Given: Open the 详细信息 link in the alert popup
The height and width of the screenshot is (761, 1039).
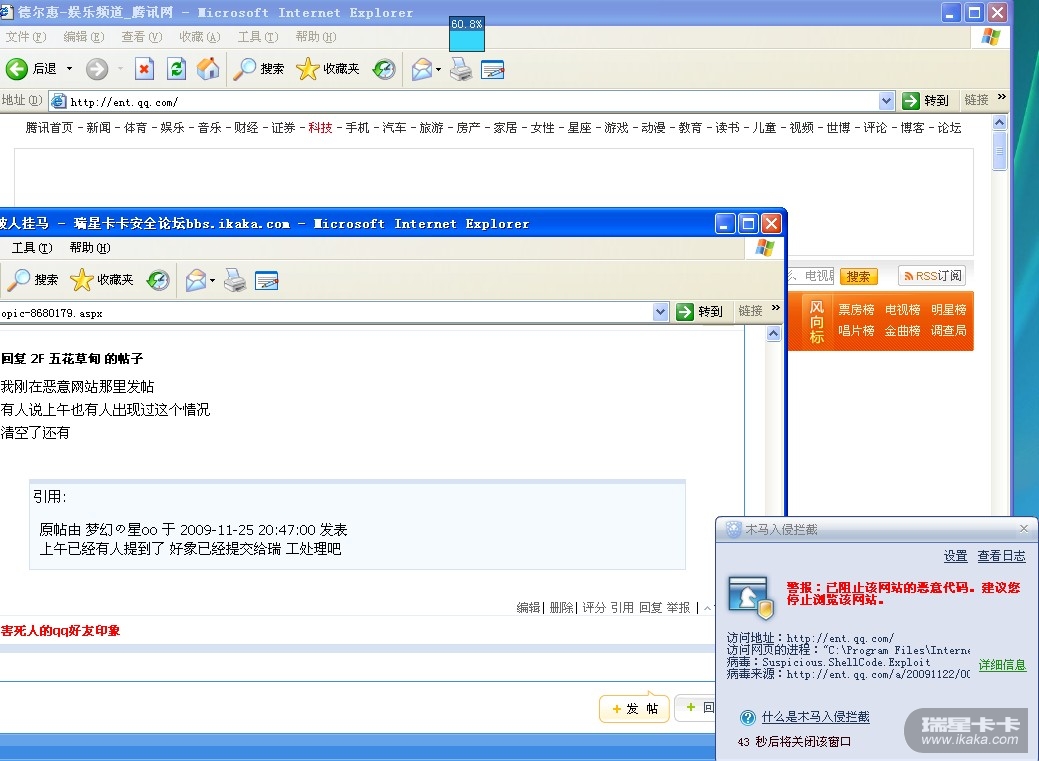Looking at the screenshot, I should [x=1002, y=665].
